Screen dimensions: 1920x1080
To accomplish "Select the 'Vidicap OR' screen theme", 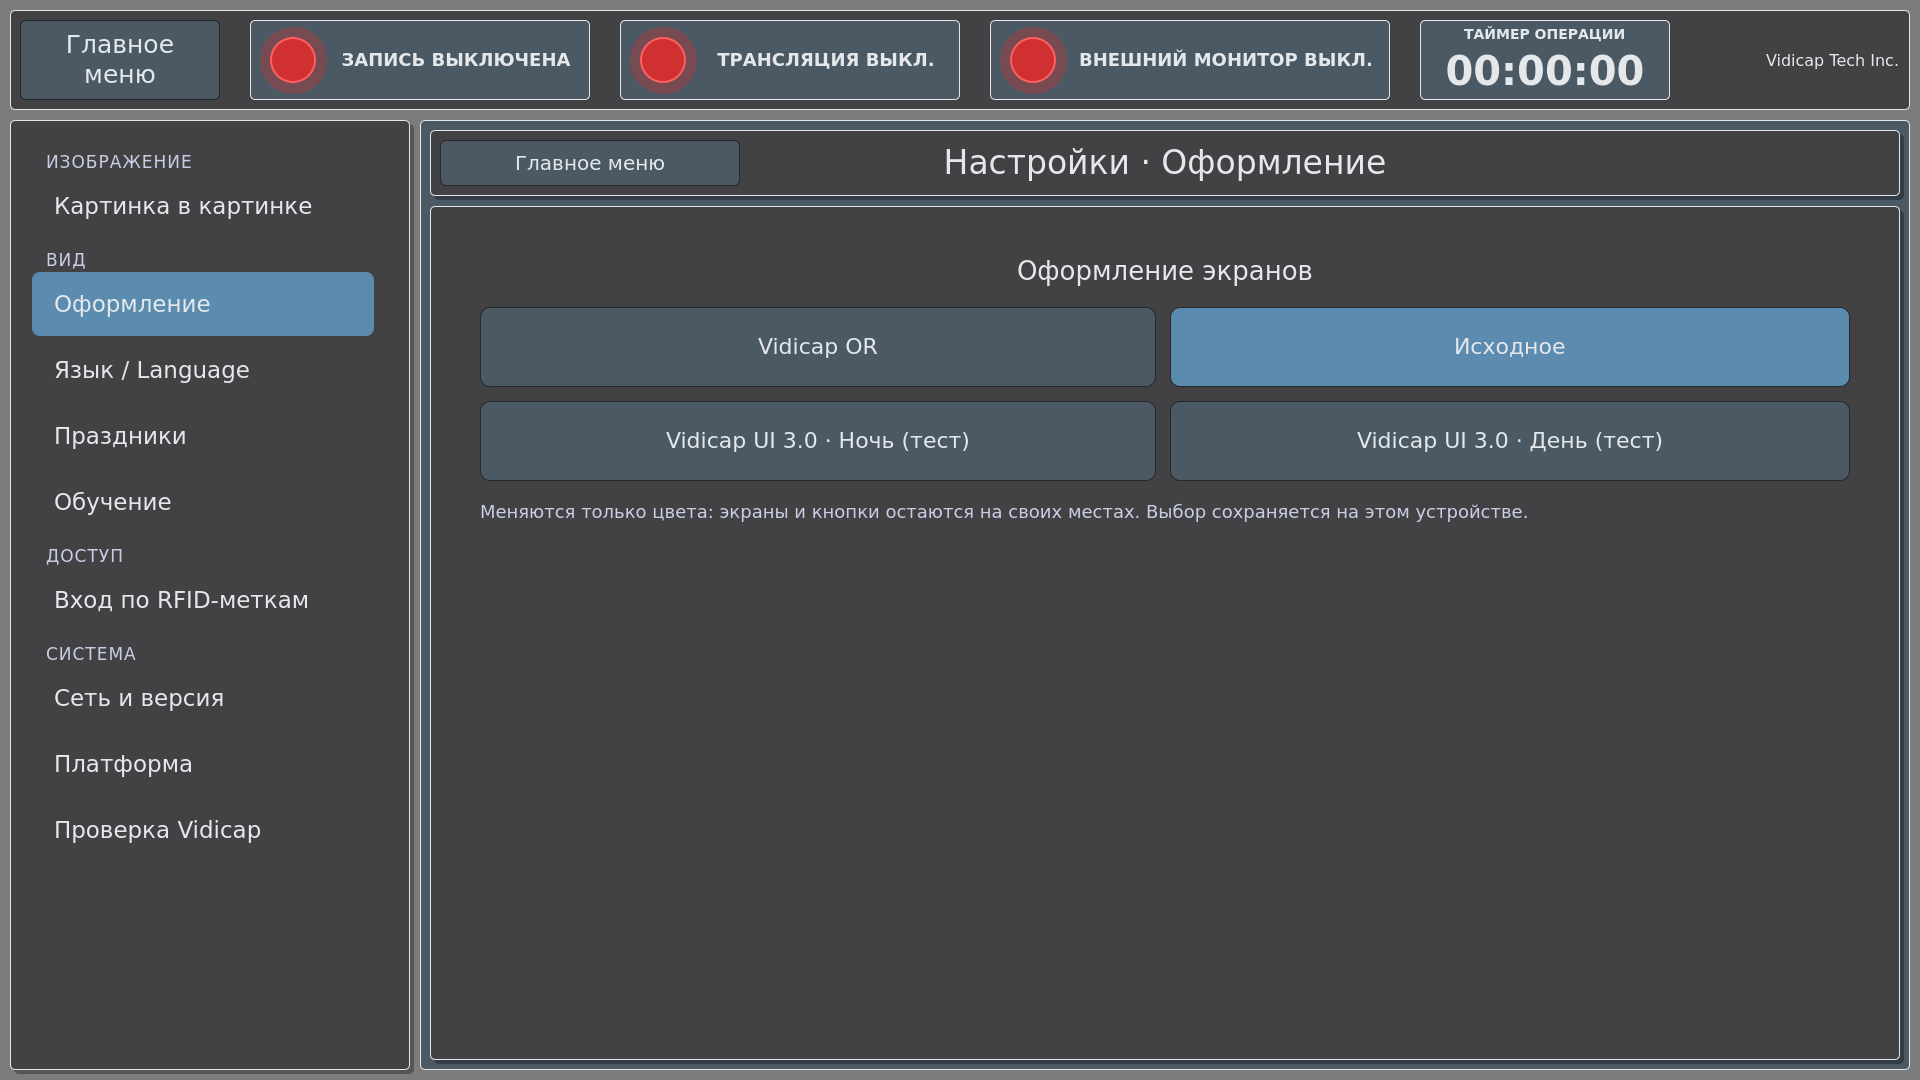I will [x=818, y=347].
